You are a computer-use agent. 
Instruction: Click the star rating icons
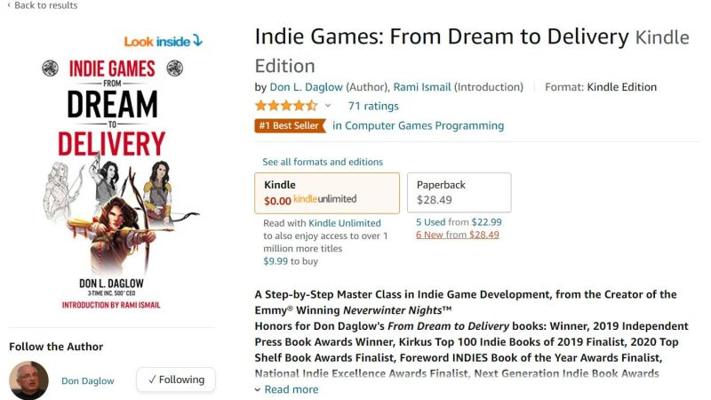click(286, 105)
